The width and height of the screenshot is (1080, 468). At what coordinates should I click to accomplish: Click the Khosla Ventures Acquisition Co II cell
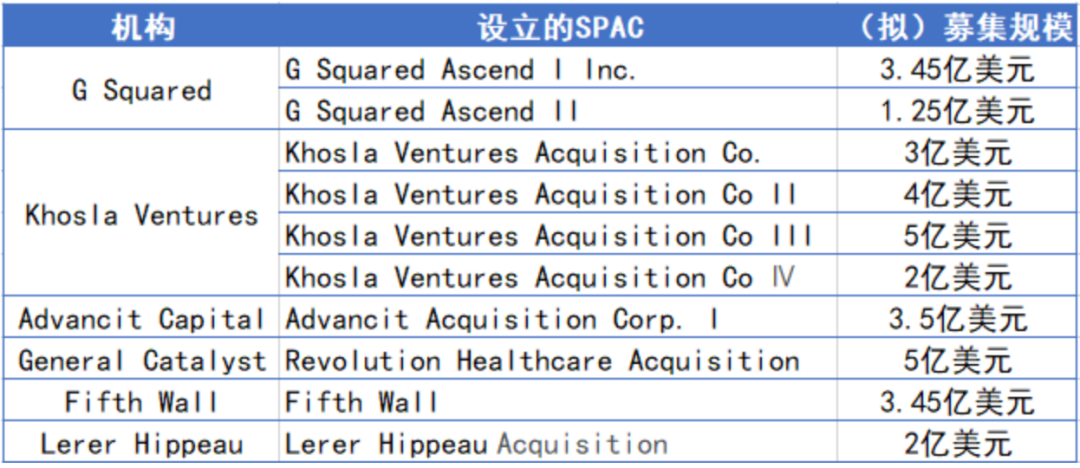(x=540, y=194)
